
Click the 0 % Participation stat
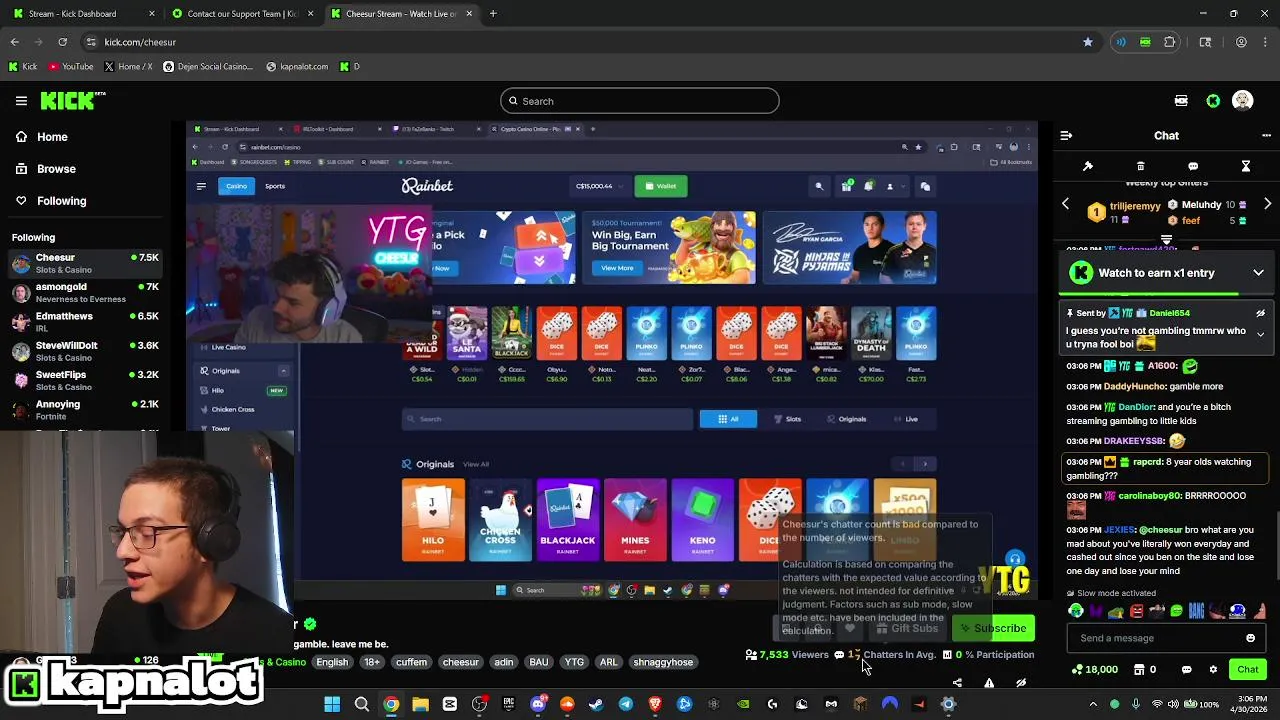pyautogui.click(x=988, y=655)
